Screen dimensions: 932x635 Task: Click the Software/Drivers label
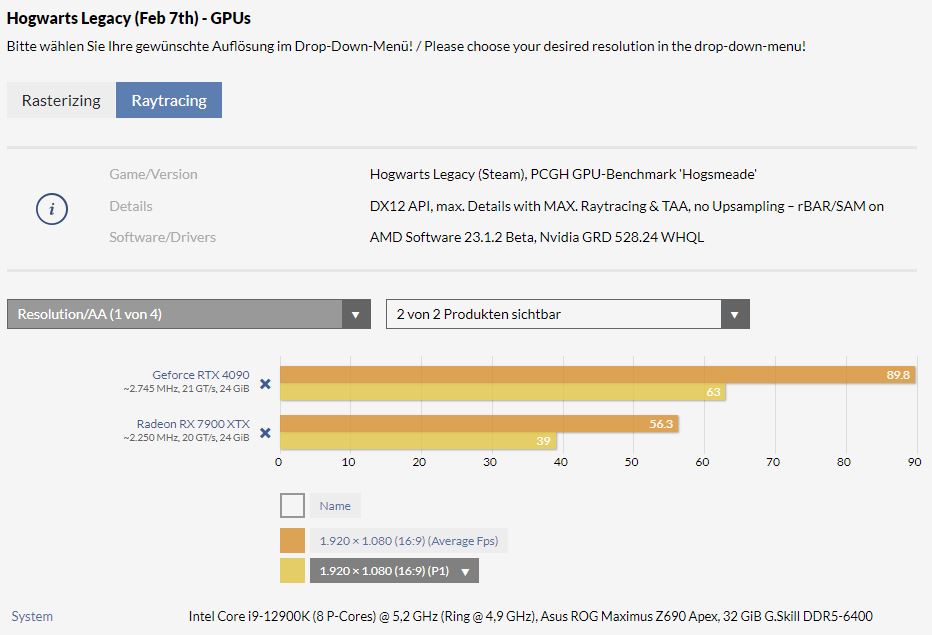[x=162, y=237]
